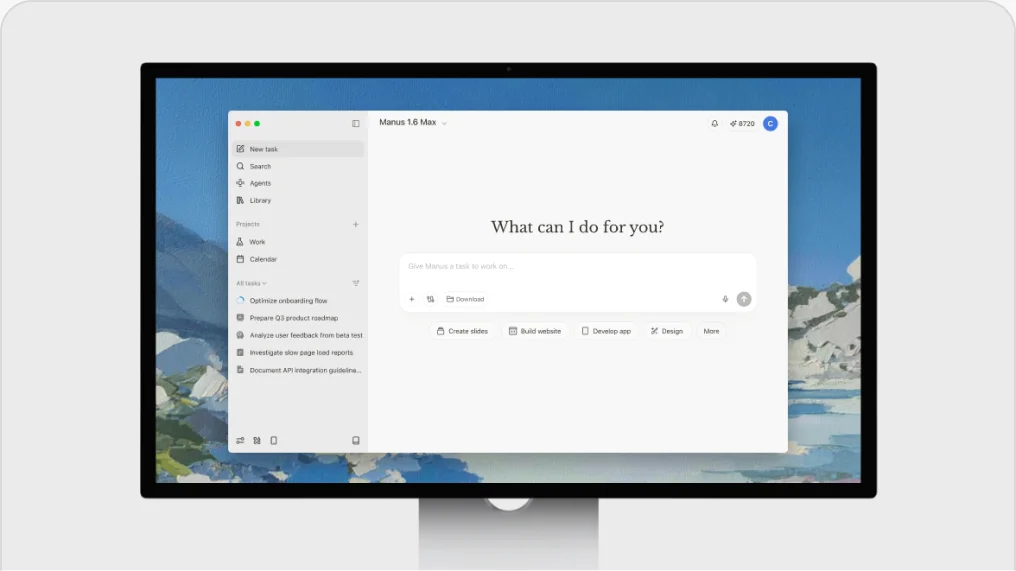Click the connectors icon at sidebar bottom
This screenshot has width=1016, height=571.
coord(257,441)
